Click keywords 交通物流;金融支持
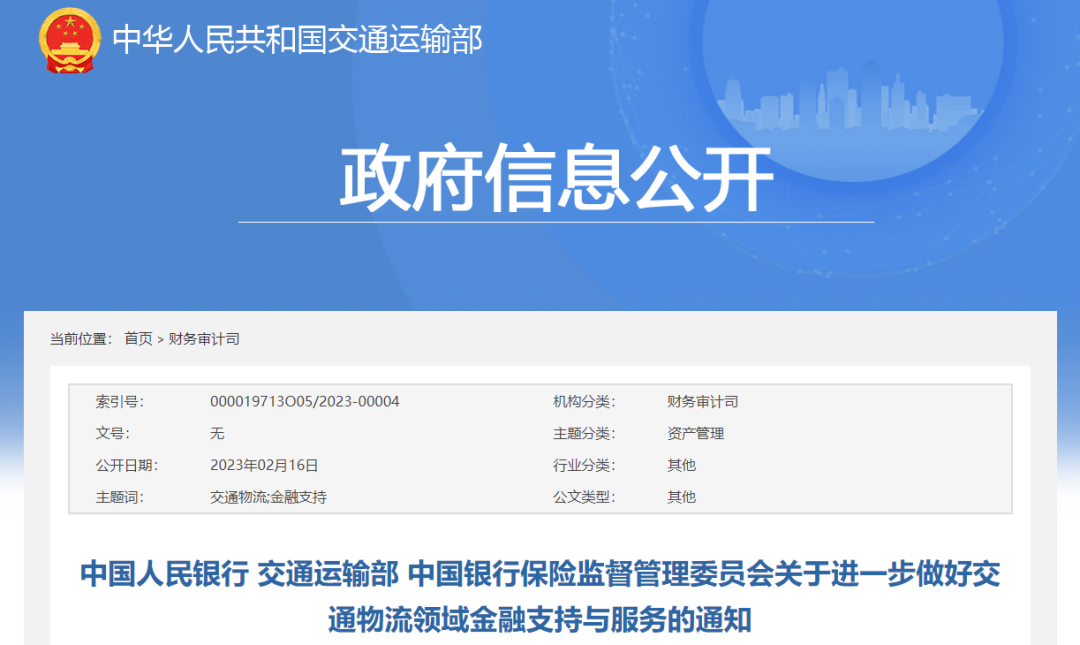The image size is (1080, 645). pos(268,497)
